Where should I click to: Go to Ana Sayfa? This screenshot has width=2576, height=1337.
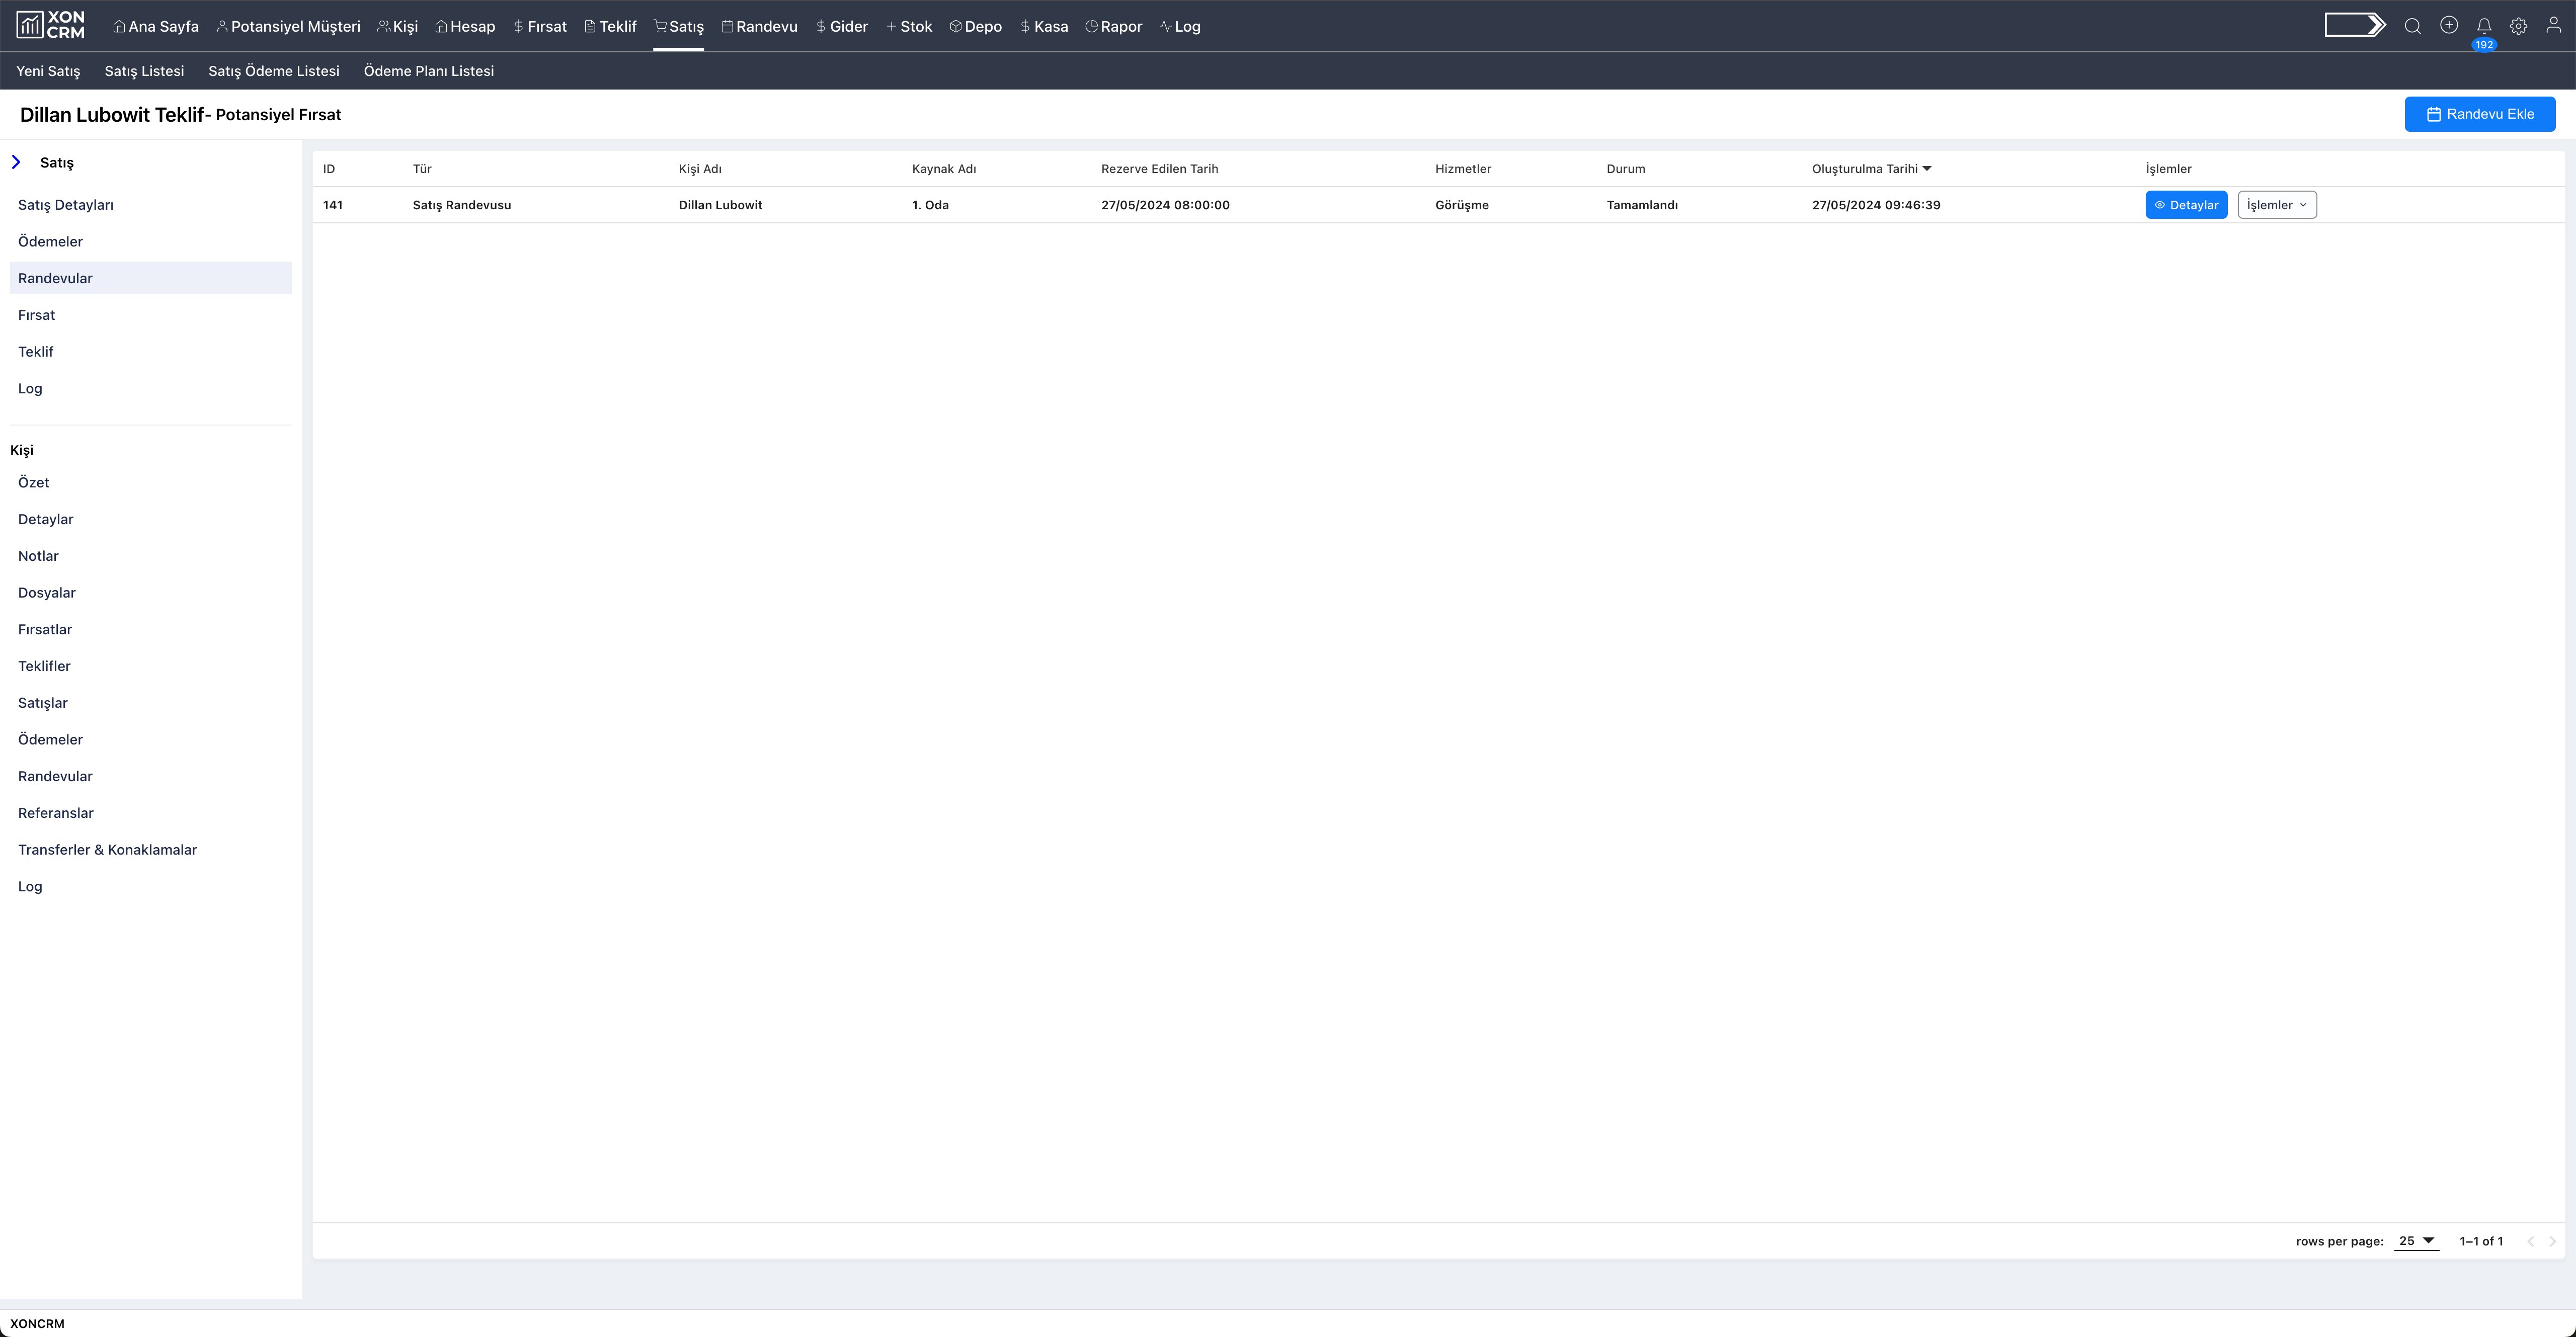coord(156,26)
